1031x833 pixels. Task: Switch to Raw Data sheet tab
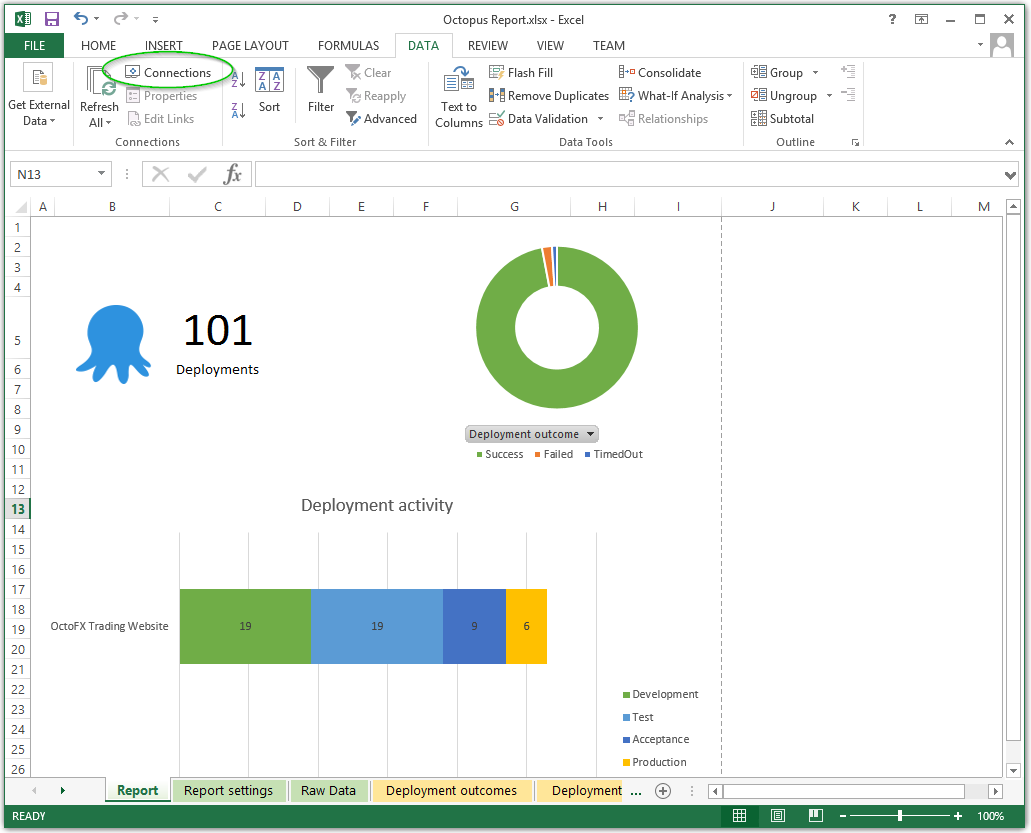click(328, 791)
